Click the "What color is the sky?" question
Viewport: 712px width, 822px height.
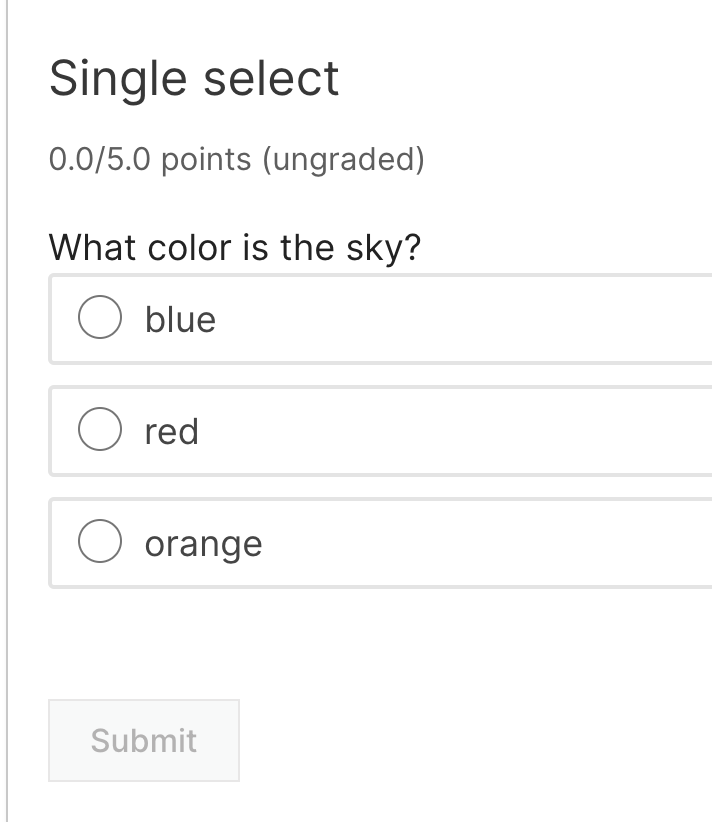[x=235, y=246]
